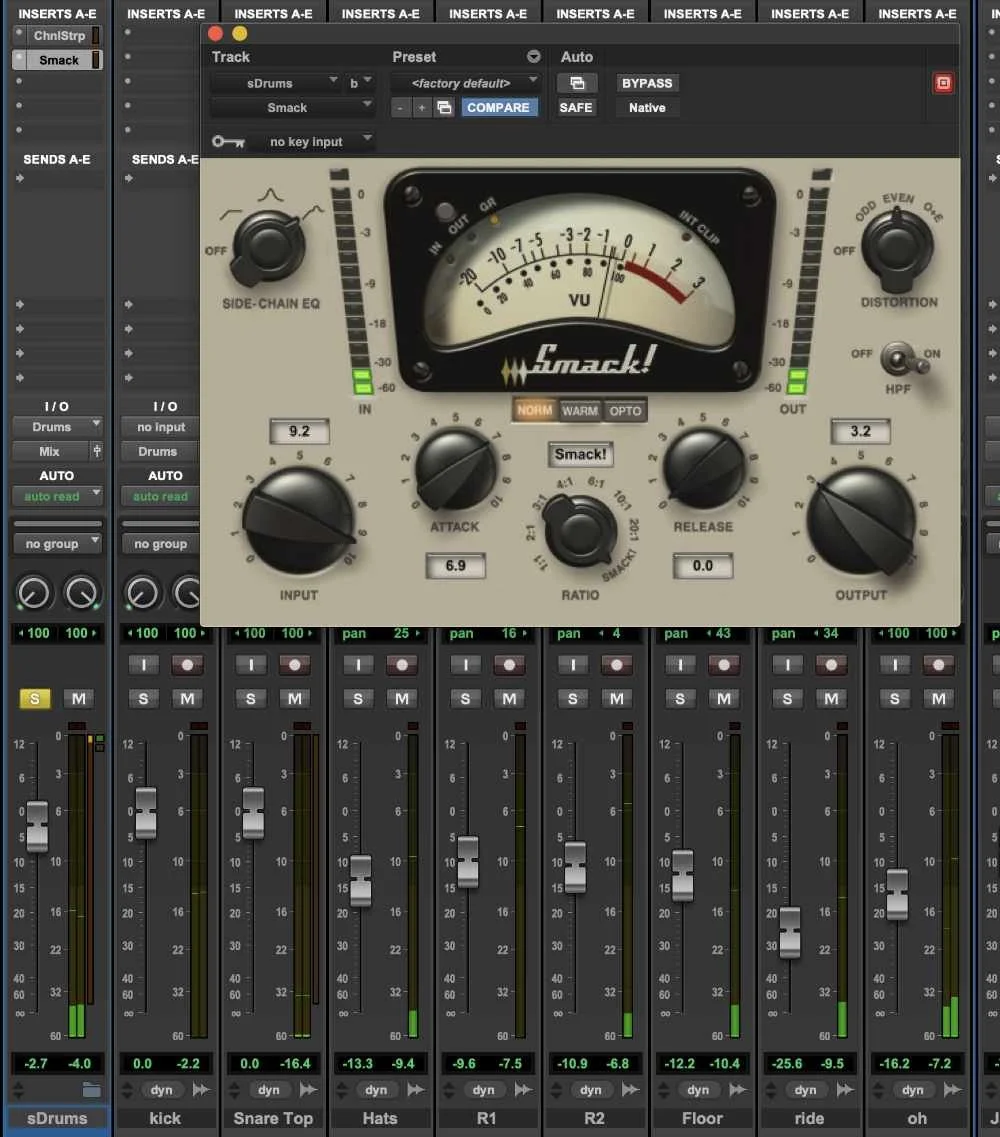
Task: Open the Smack insert slot on sDrums
Action: click(58, 60)
